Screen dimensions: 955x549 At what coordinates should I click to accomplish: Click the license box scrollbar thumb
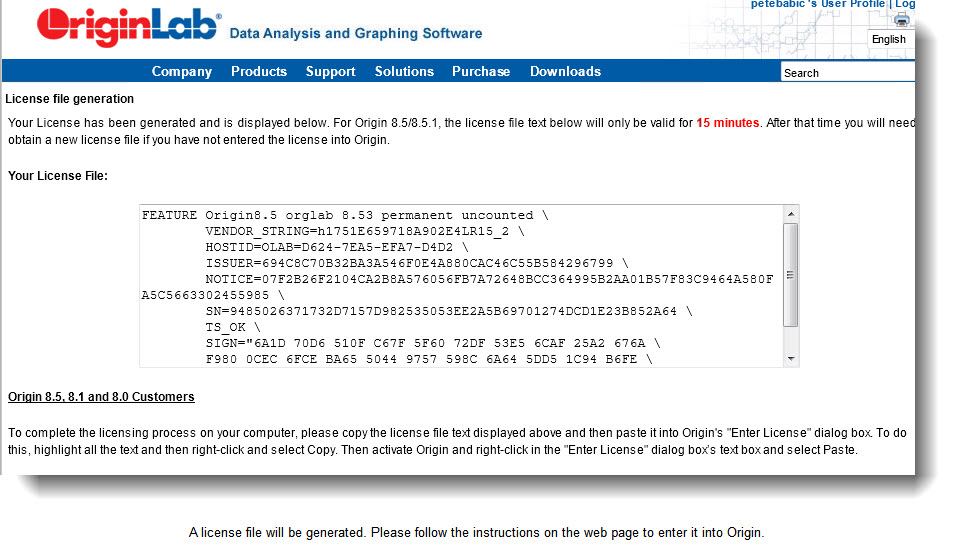791,275
